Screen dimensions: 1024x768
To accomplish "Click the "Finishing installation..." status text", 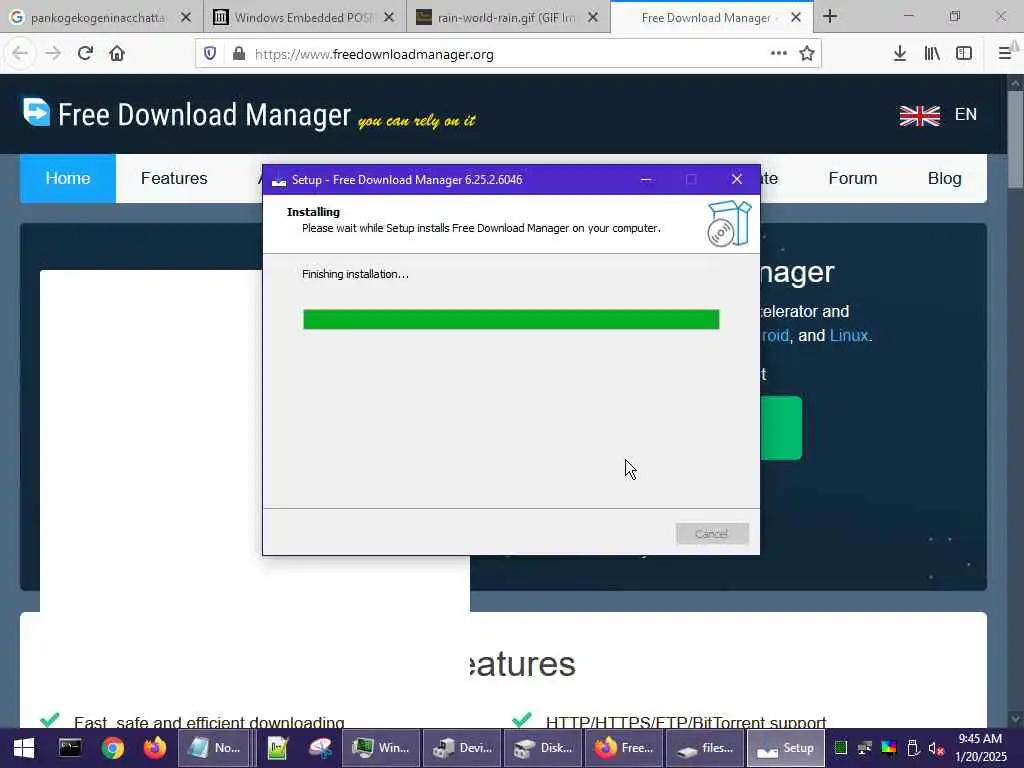I will tap(355, 274).
